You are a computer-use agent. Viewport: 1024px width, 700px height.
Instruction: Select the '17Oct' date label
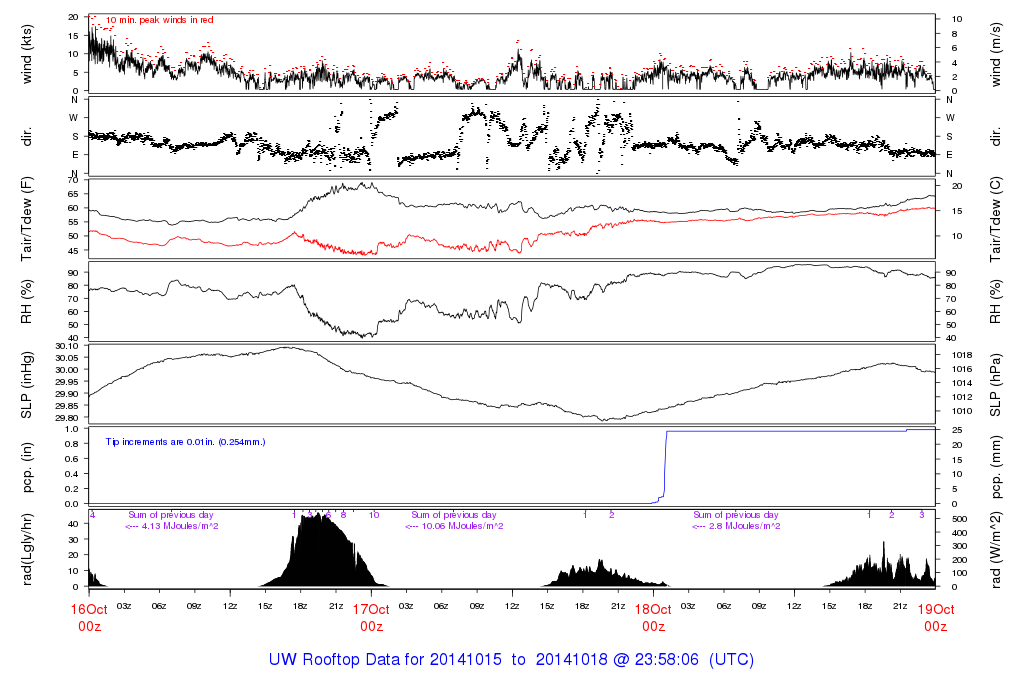coord(371,610)
